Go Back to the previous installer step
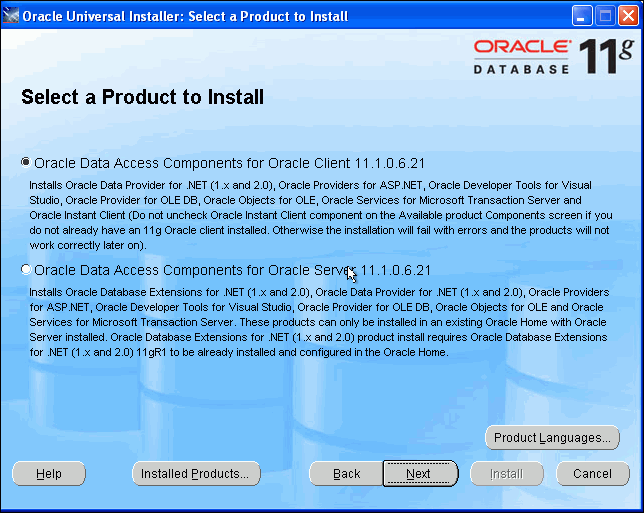Screen dimensions: 644x513 346,474
